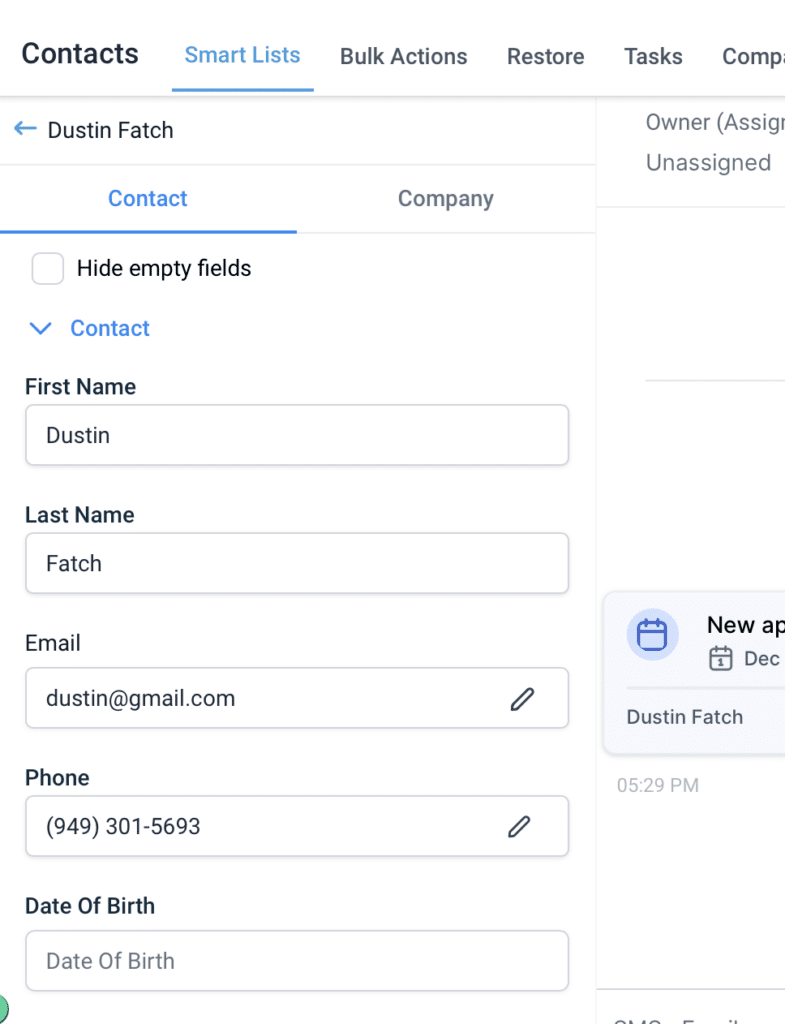Click the Last Name field showing Fatch

tap(297, 563)
